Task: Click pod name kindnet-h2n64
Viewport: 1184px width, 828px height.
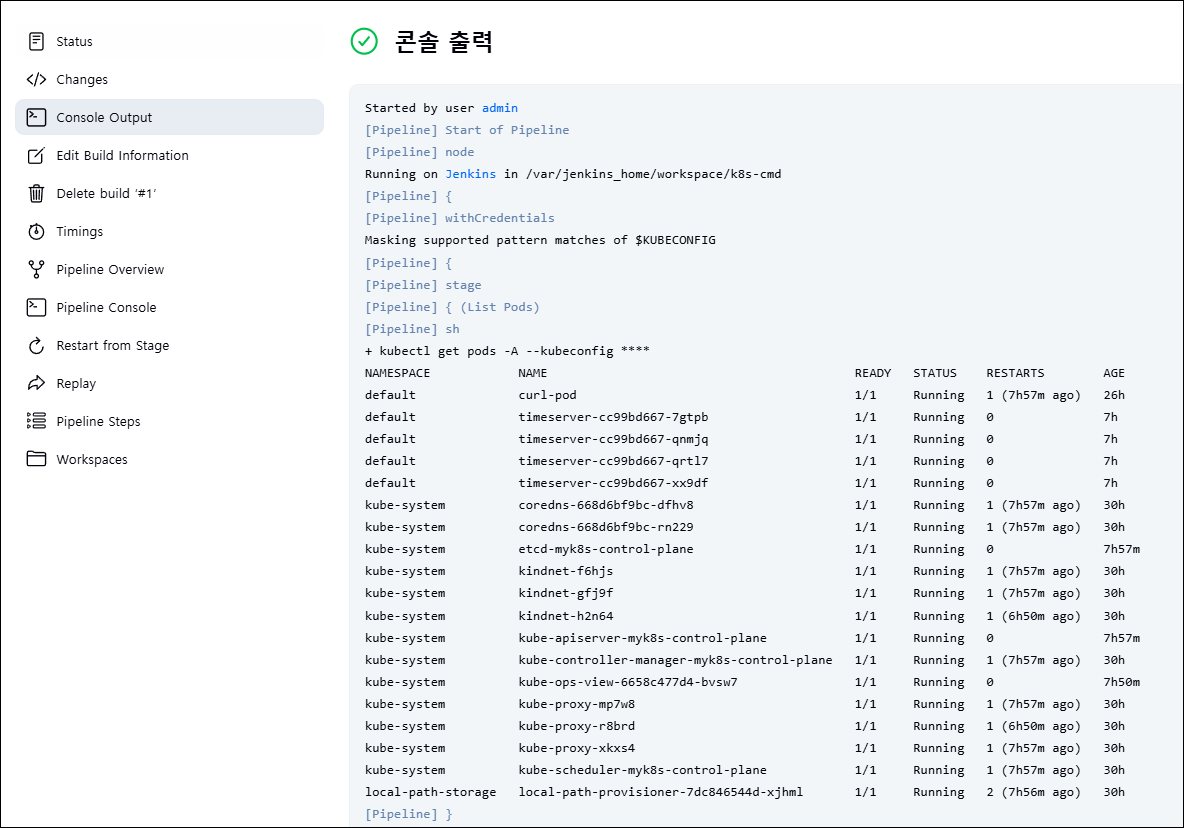Action: [566, 616]
